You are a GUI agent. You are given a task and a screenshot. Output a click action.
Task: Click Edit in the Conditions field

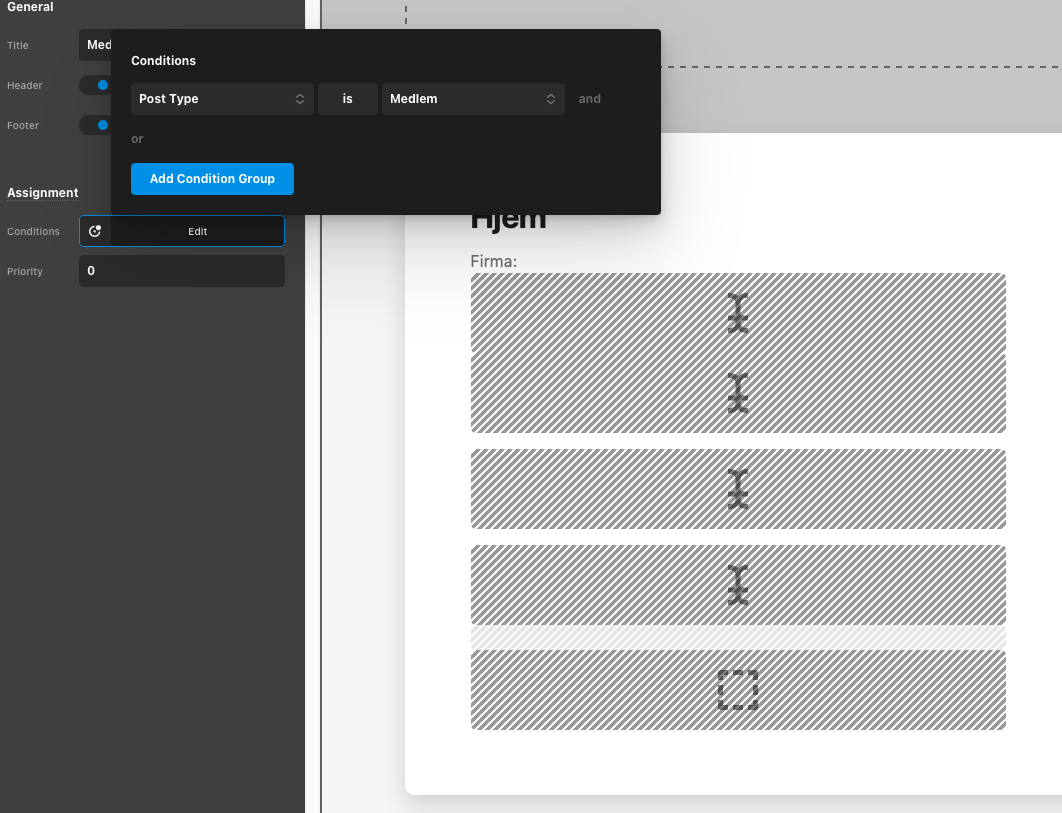point(198,231)
